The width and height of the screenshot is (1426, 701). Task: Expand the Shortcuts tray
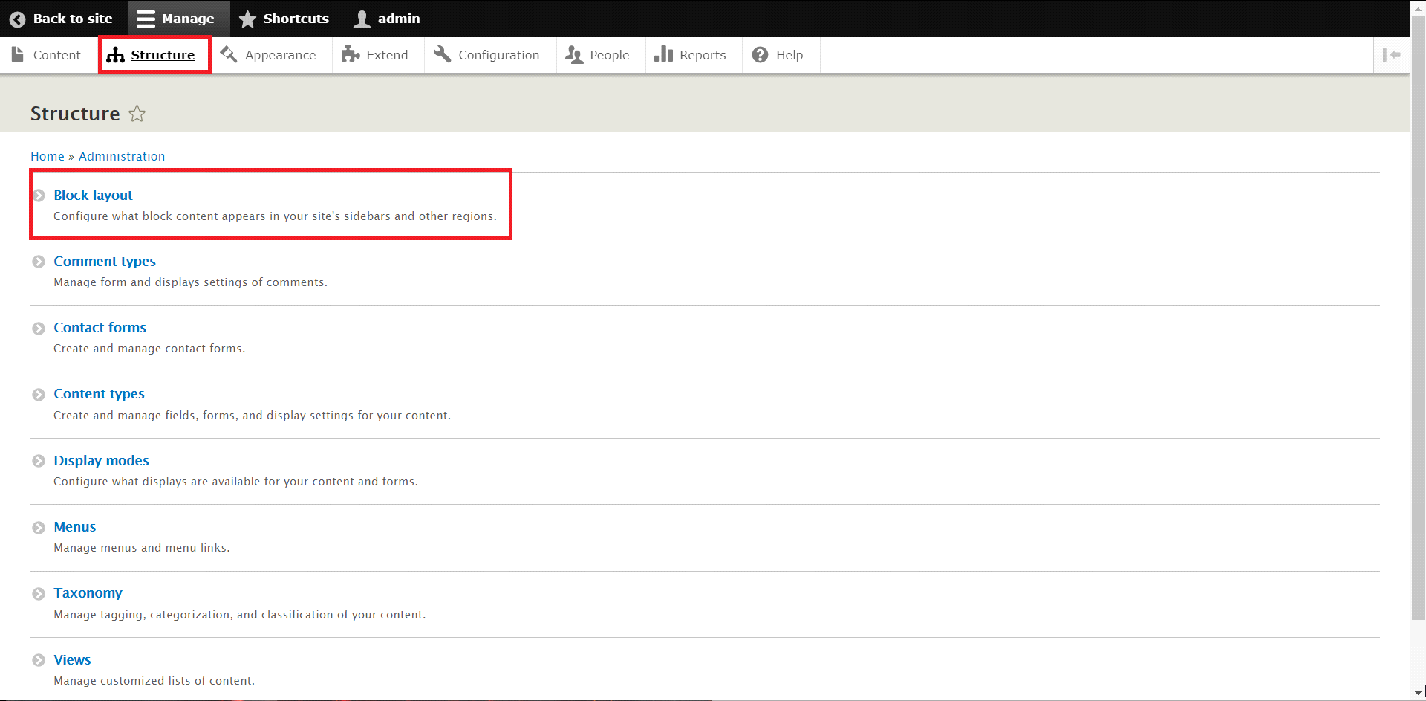[284, 19]
